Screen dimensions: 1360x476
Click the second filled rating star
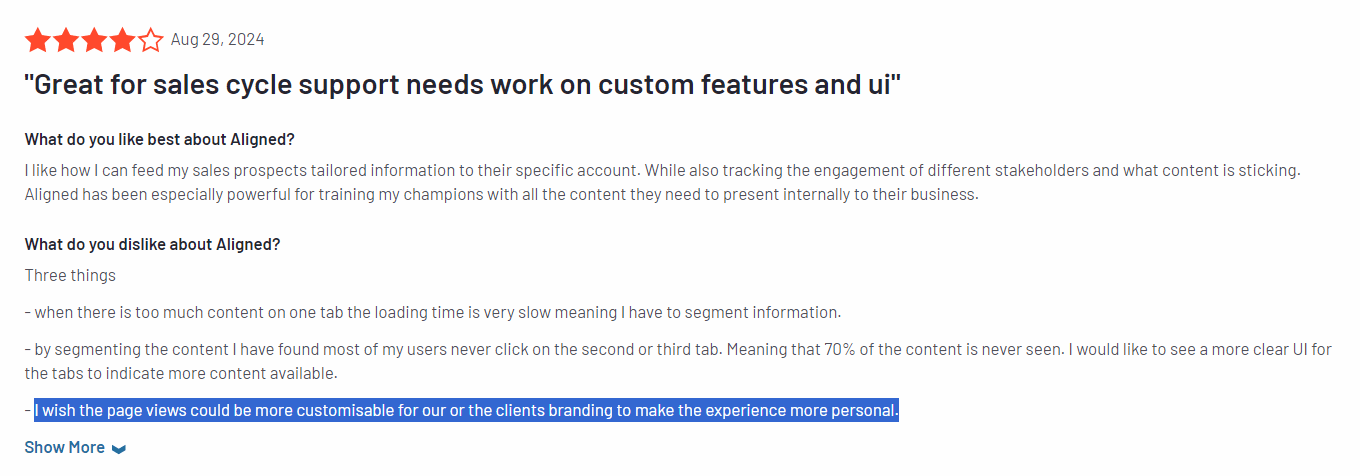point(66,41)
